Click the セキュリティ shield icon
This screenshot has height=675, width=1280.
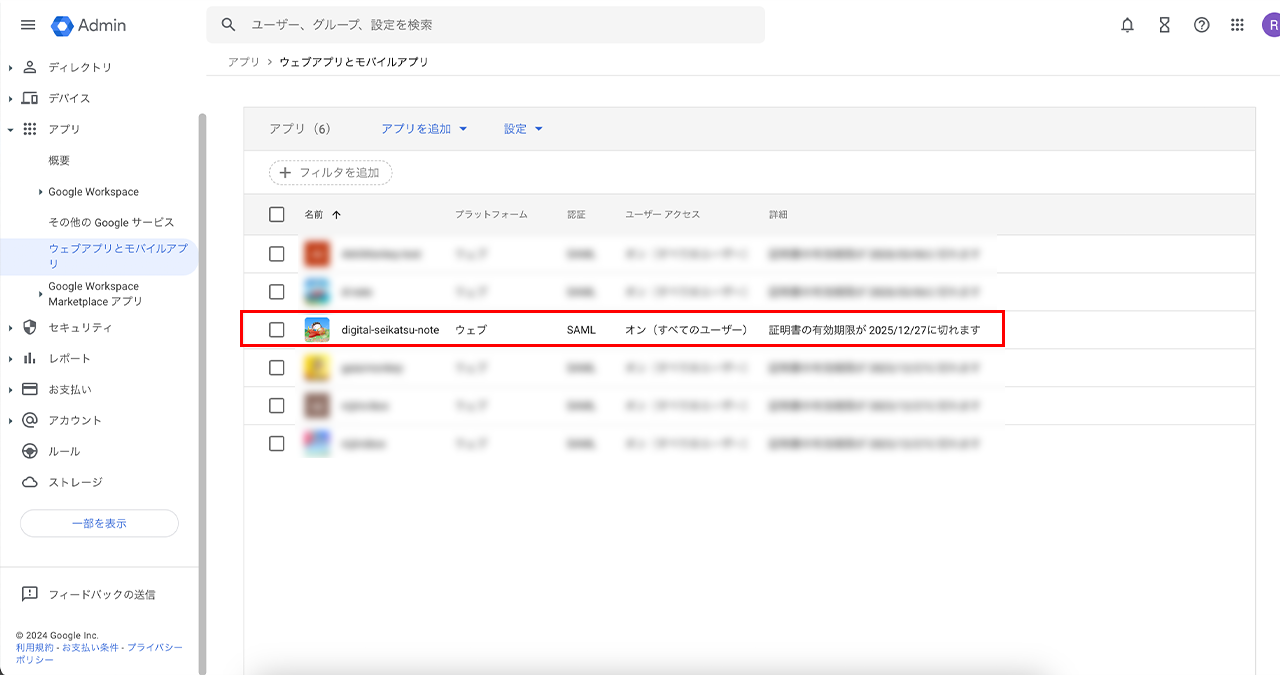(x=30, y=327)
